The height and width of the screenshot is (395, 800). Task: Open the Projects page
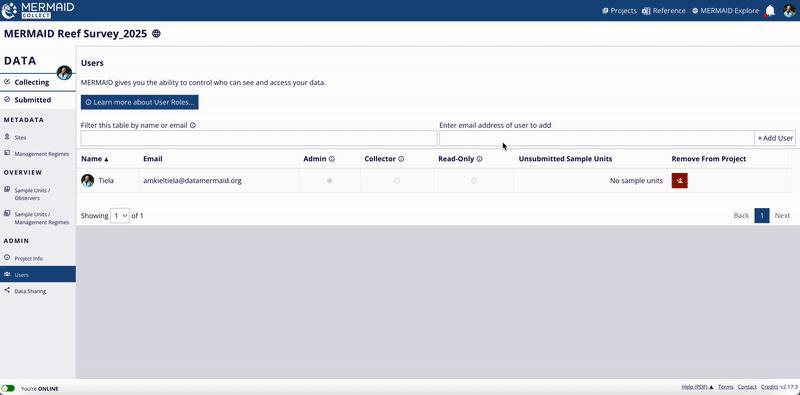(x=619, y=11)
